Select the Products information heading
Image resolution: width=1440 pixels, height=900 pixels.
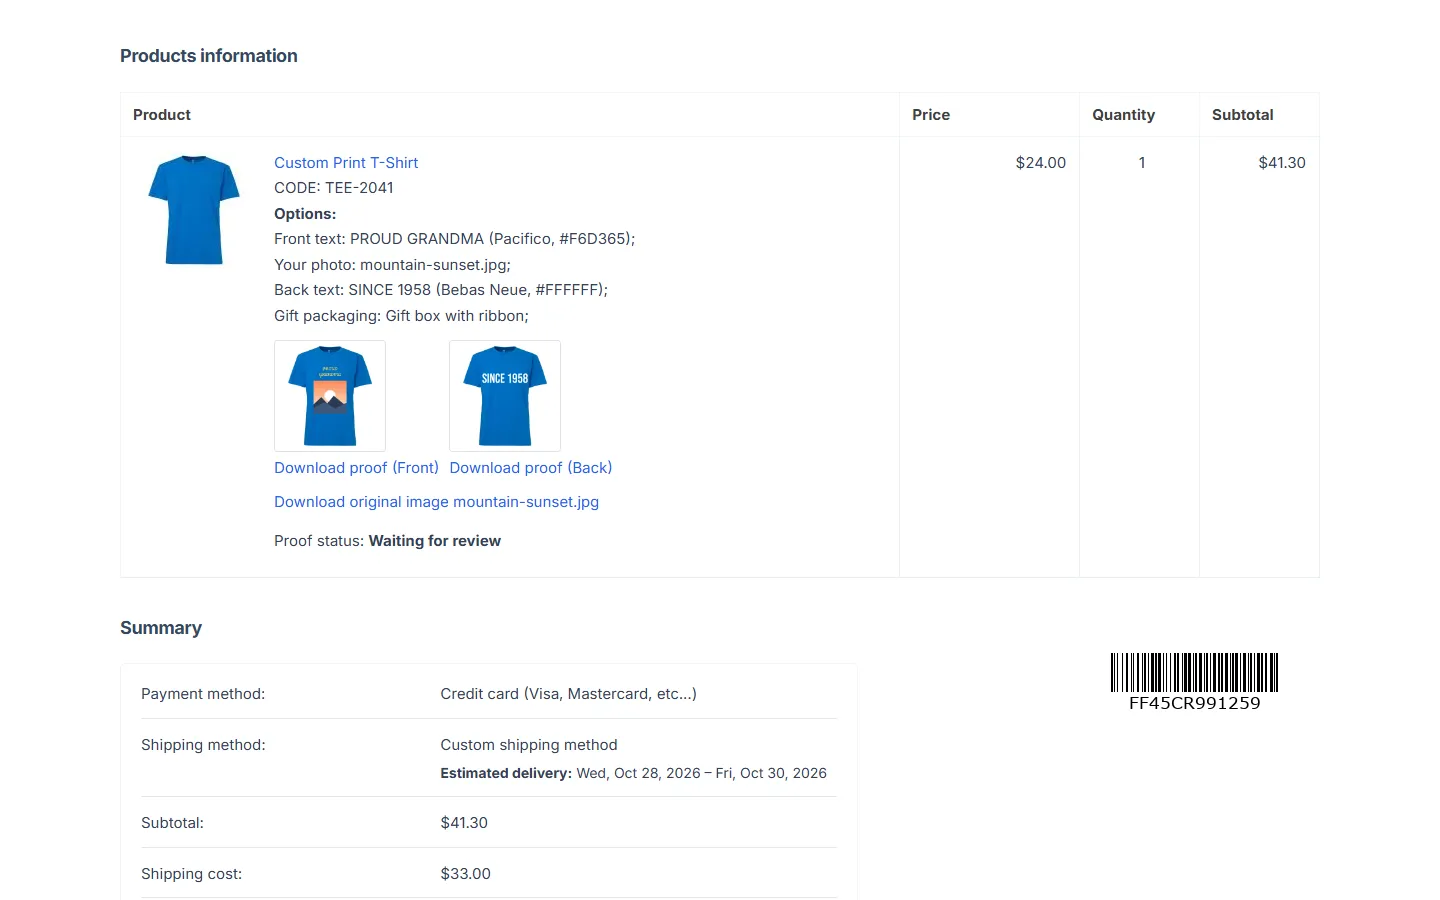click(209, 56)
